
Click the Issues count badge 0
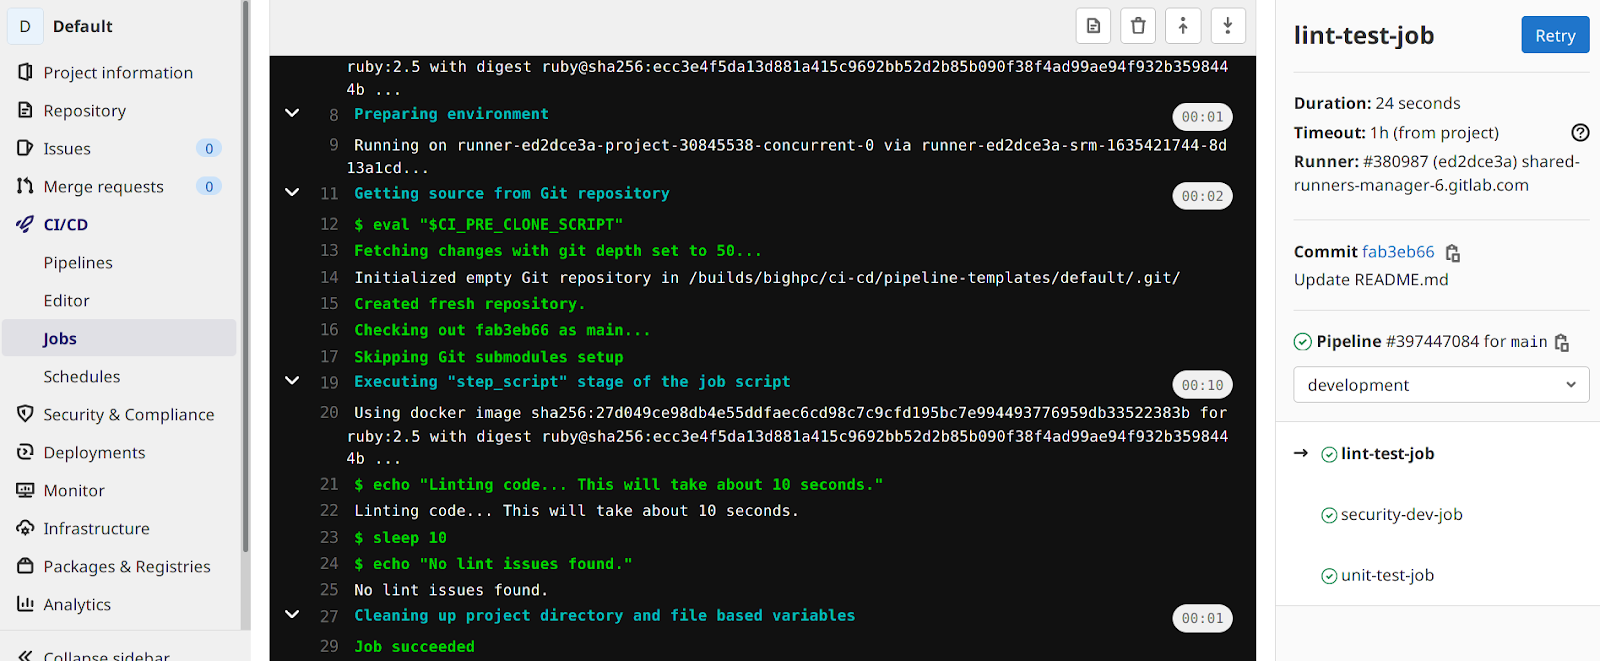pyautogui.click(x=209, y=148)
